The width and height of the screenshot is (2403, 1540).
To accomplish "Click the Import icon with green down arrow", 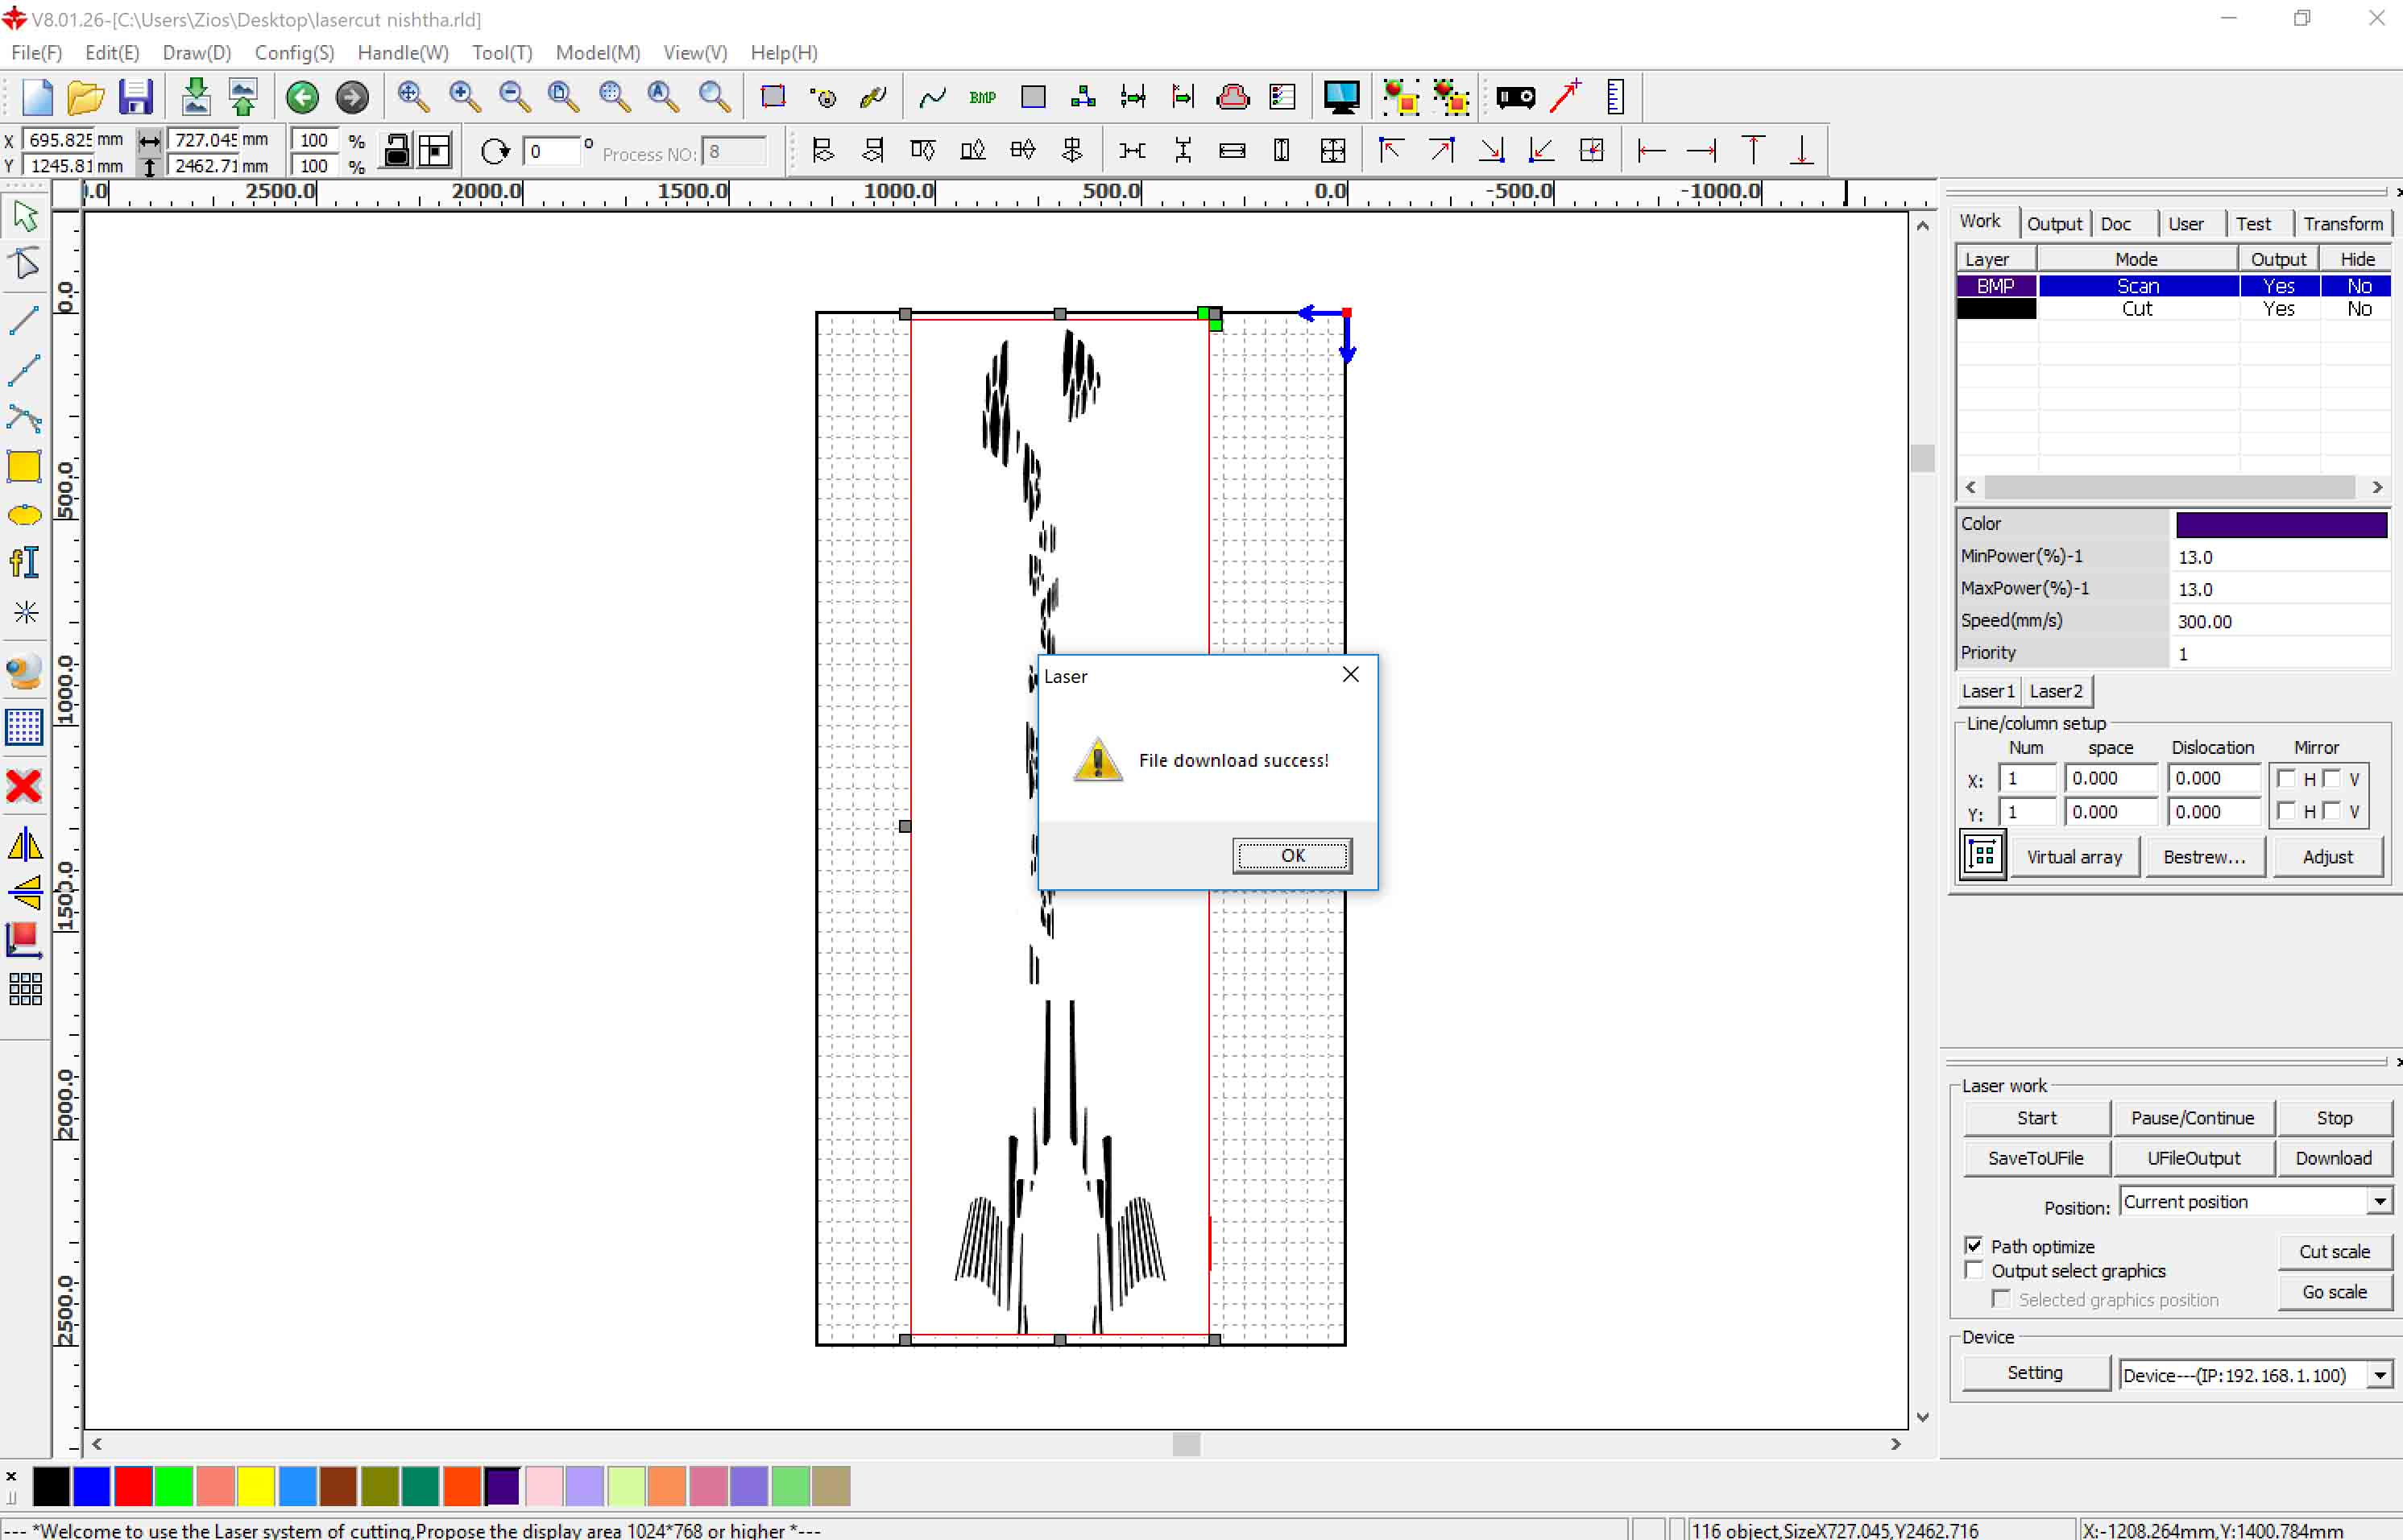I will (x=196, y=97).
